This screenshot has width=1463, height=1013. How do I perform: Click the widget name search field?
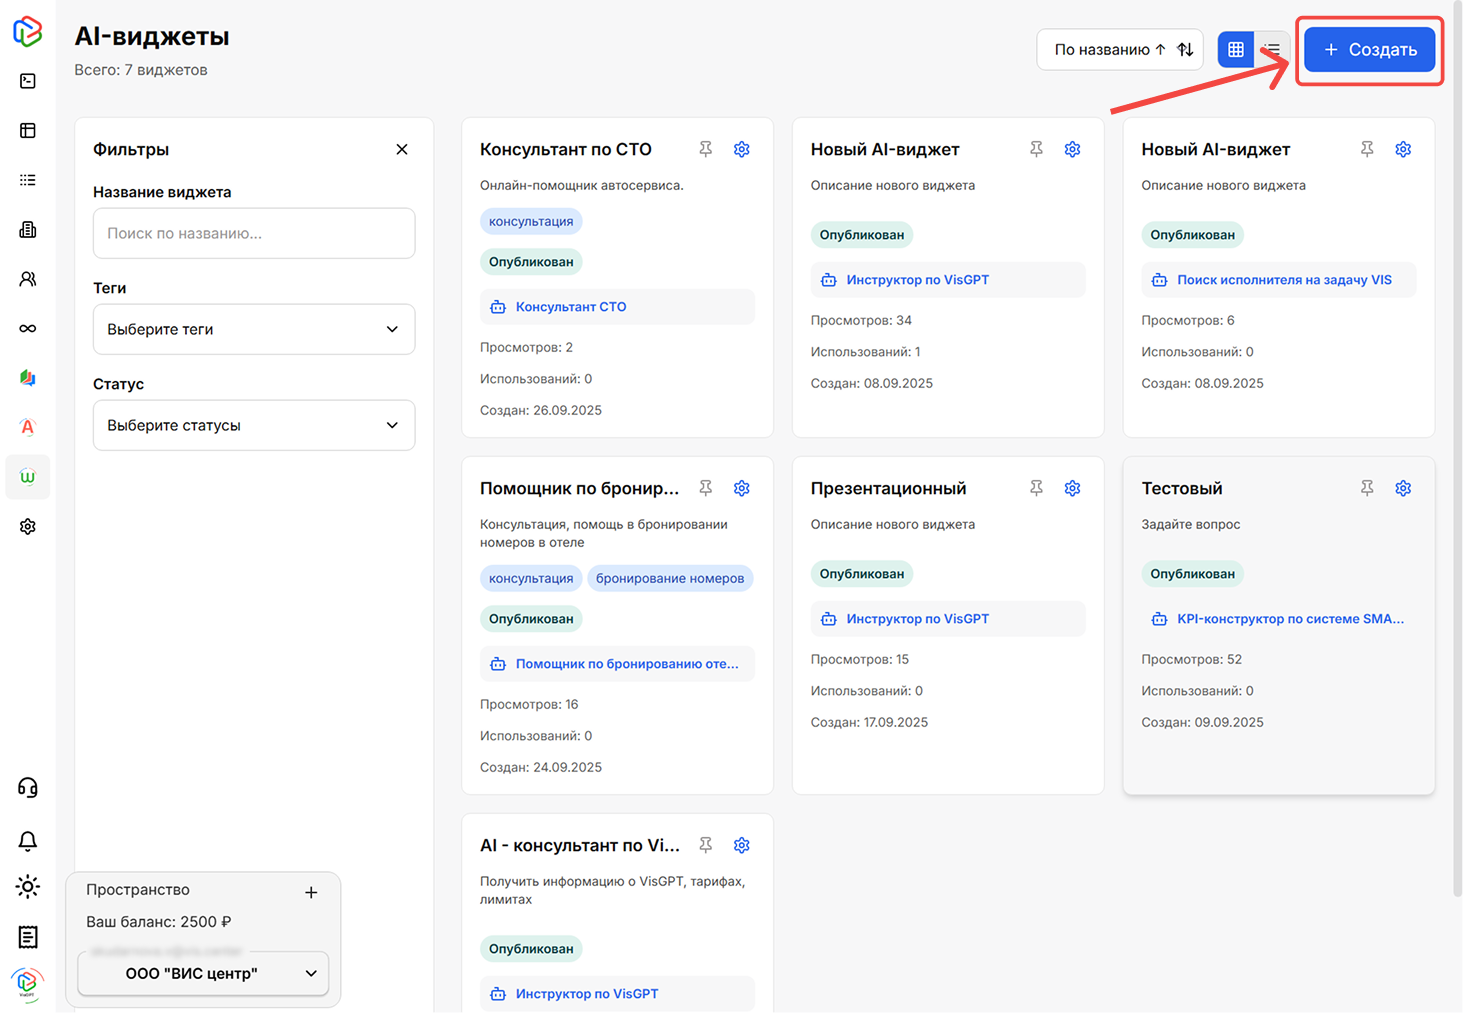point(254,233)
